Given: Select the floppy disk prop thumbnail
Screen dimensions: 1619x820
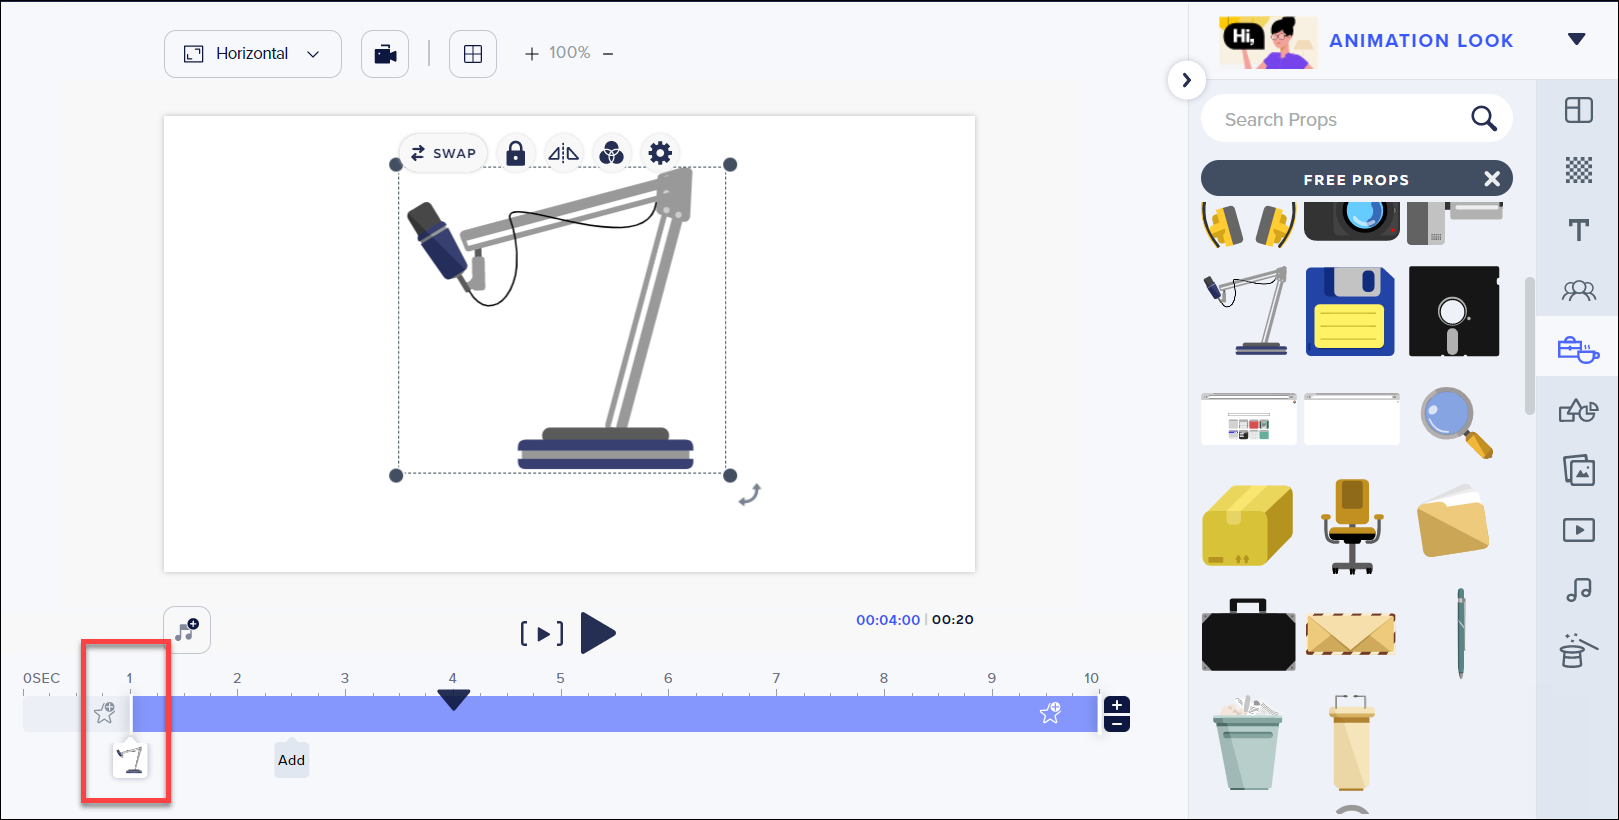Looking at the screenshot, I should coord(1350,311).
